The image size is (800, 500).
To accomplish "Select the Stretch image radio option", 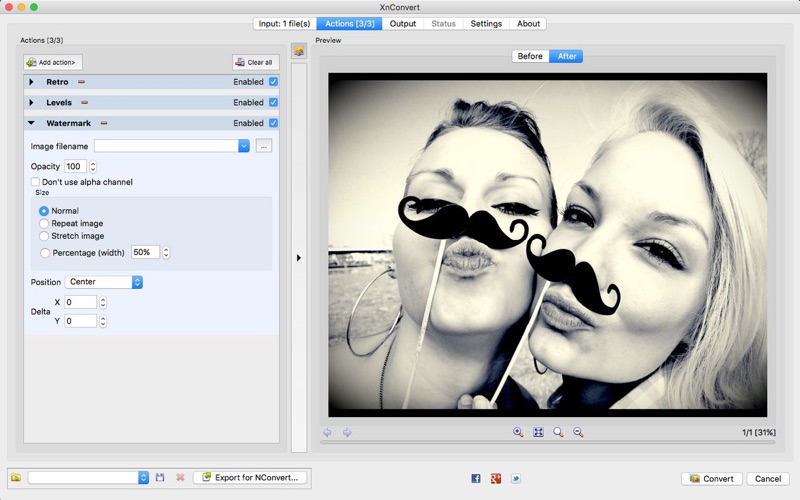I will (x=44, y=236).
